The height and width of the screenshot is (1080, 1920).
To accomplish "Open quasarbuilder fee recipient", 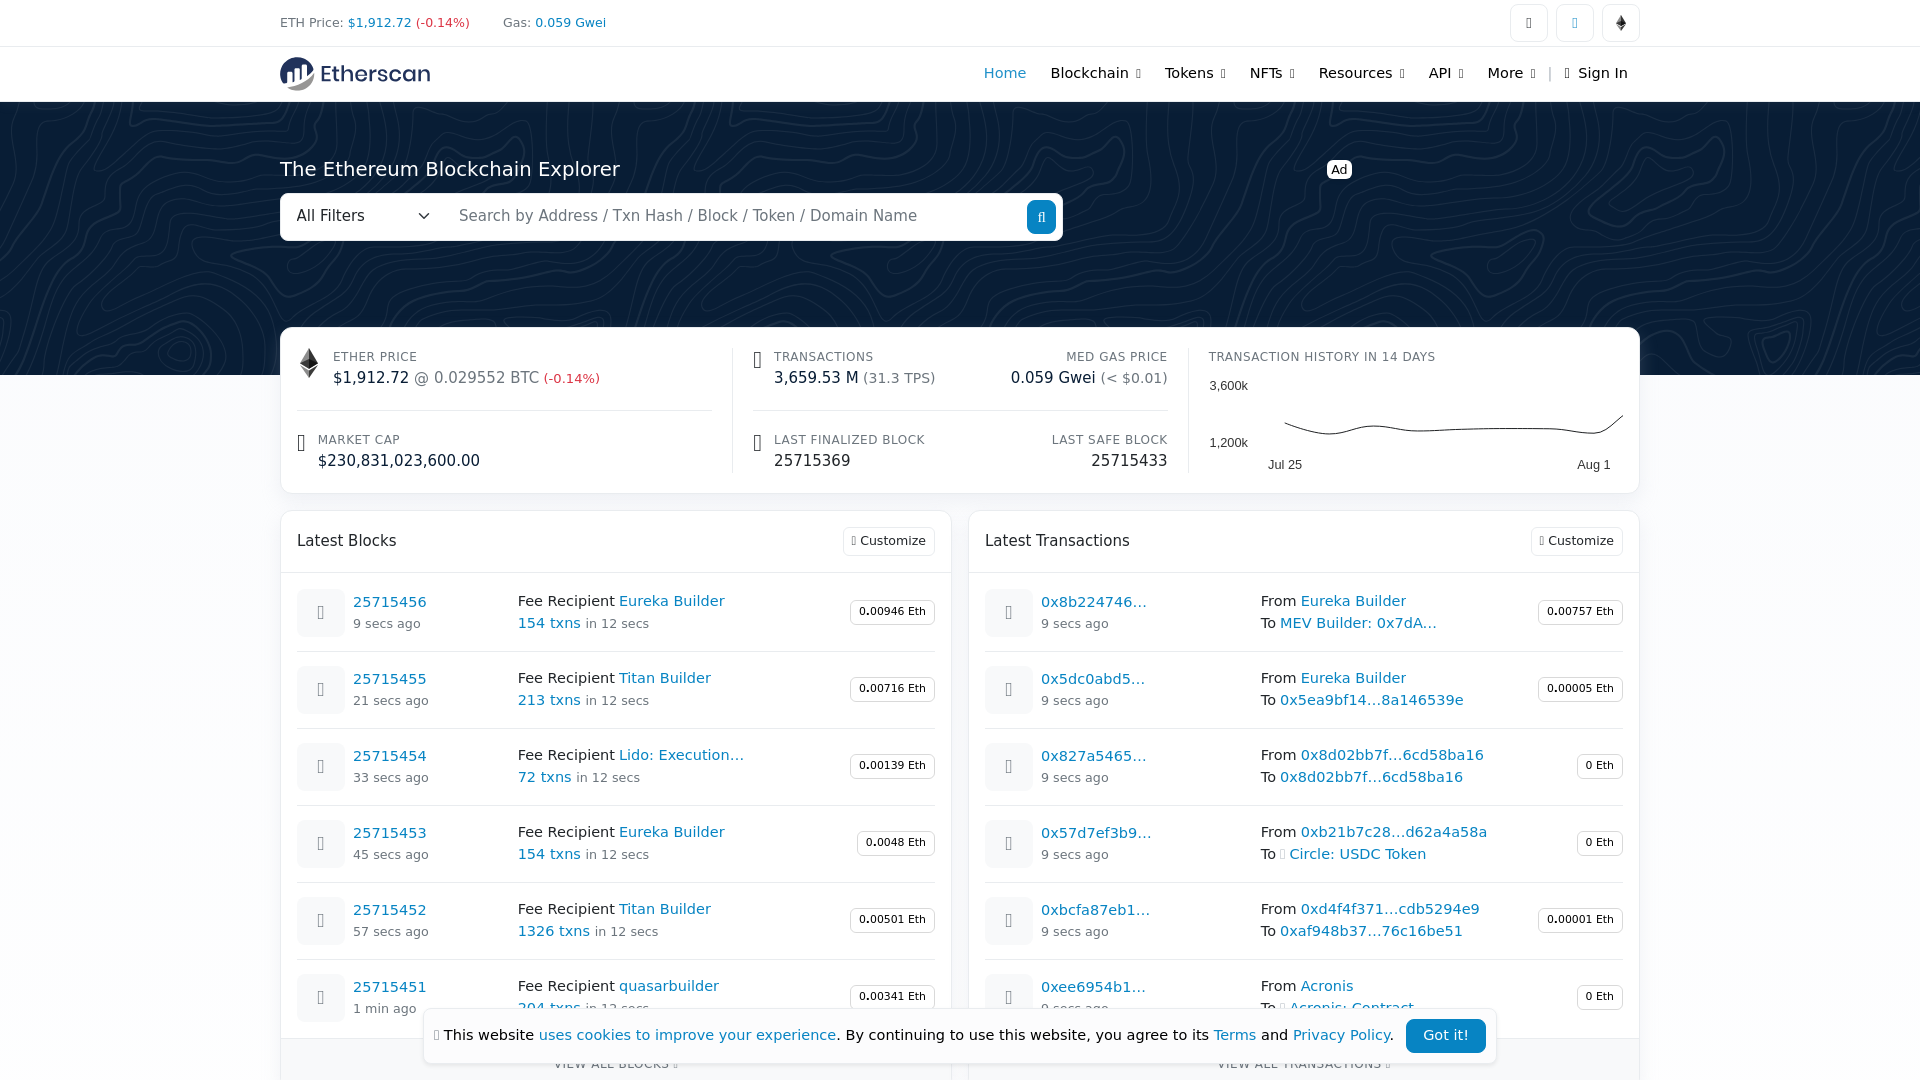I will 669,986.
